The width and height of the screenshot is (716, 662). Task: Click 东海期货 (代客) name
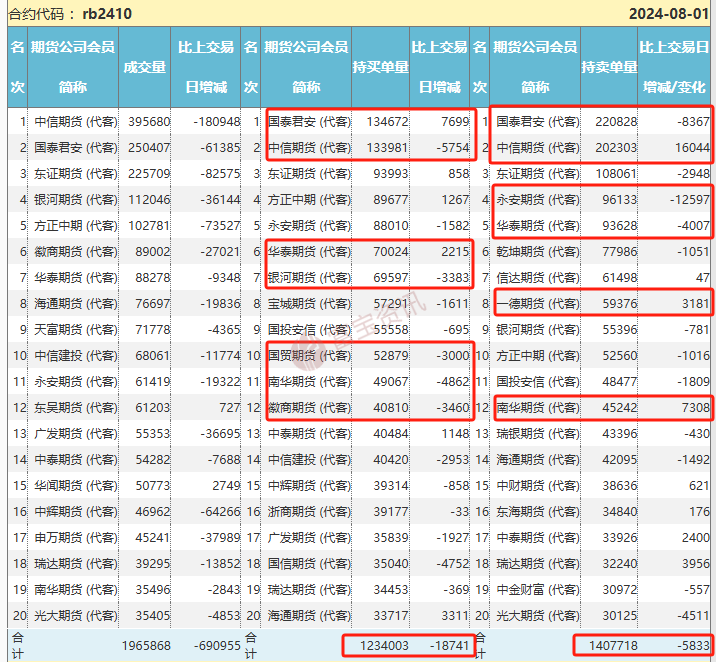(x=538, y=512)
